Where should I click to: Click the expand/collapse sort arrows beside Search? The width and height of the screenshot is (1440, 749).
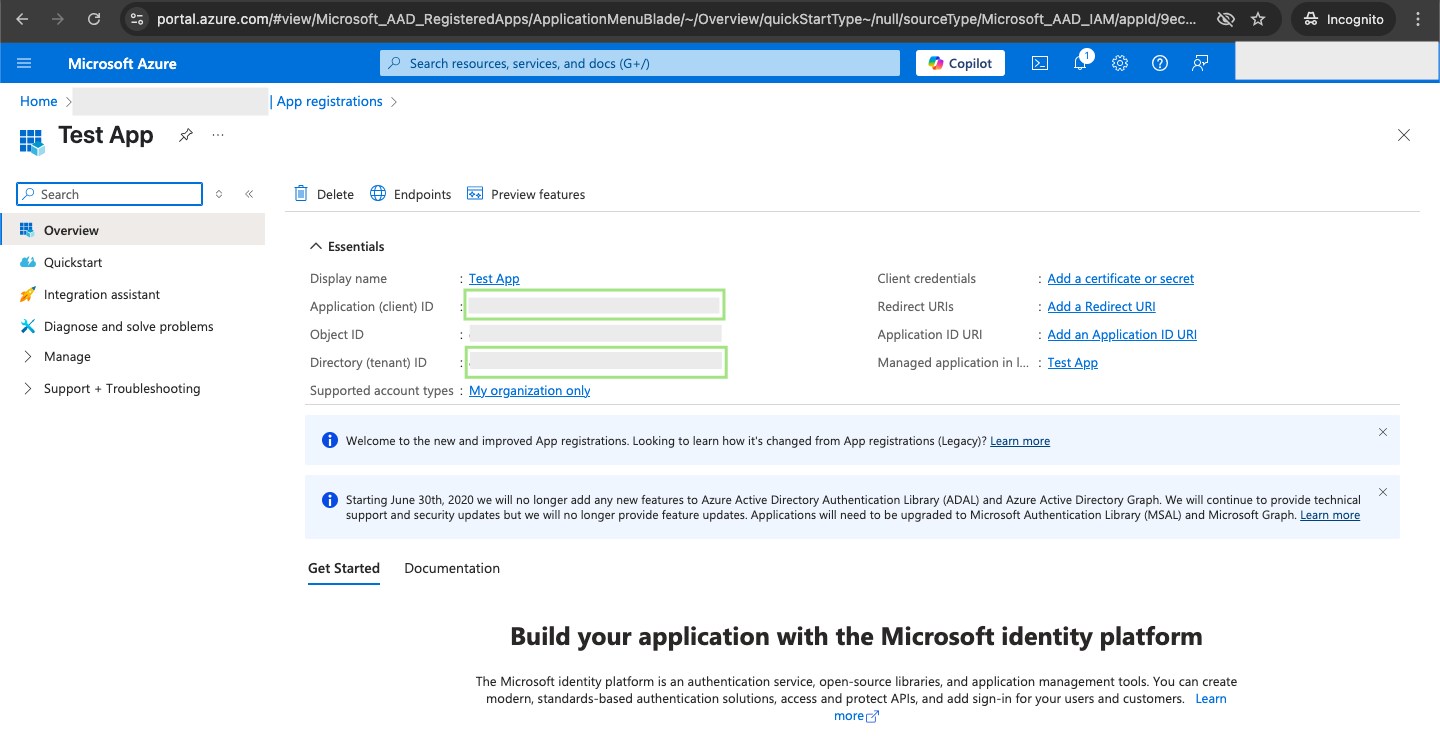(219, 194)
